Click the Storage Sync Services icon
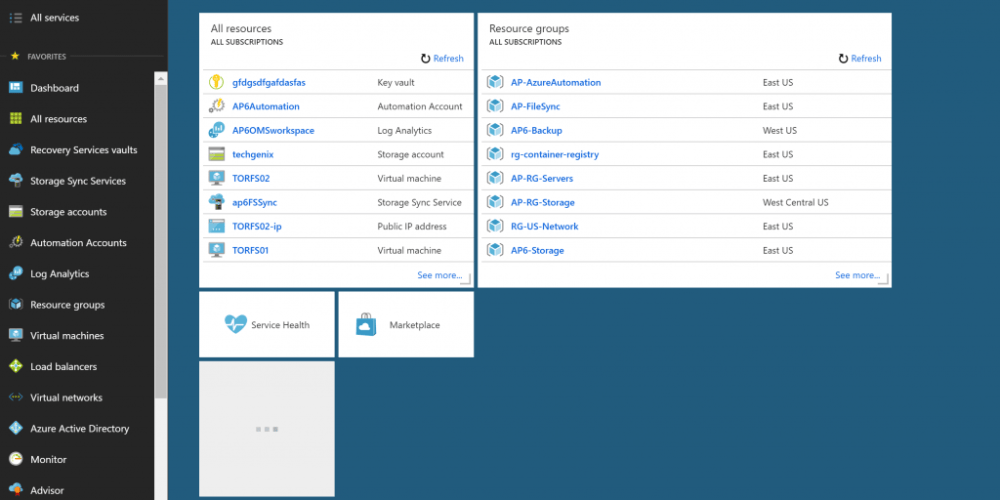Image resolution: width=1000 pixels, height=500 pixels. 16,180
